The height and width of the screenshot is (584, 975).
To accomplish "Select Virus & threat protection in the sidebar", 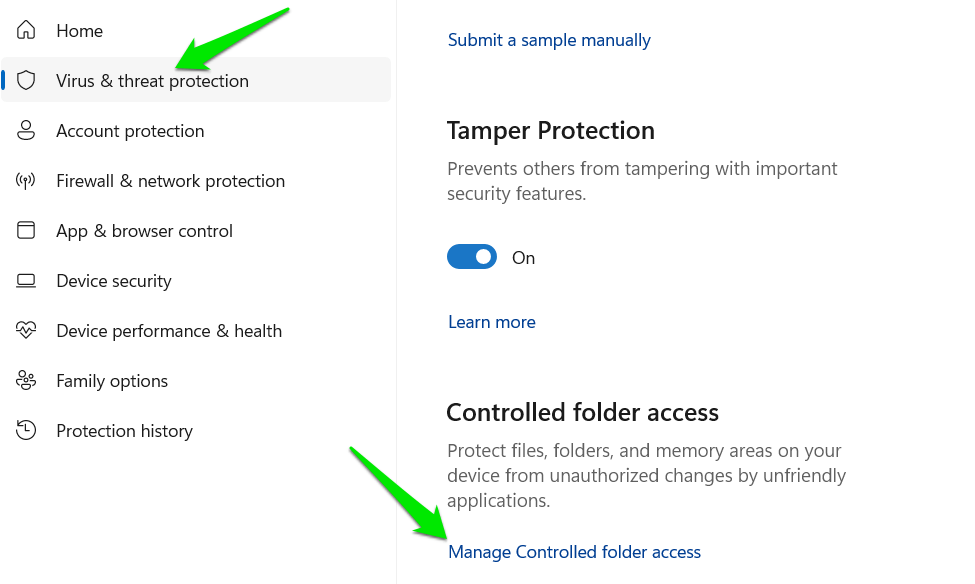I will coord(152,80).
